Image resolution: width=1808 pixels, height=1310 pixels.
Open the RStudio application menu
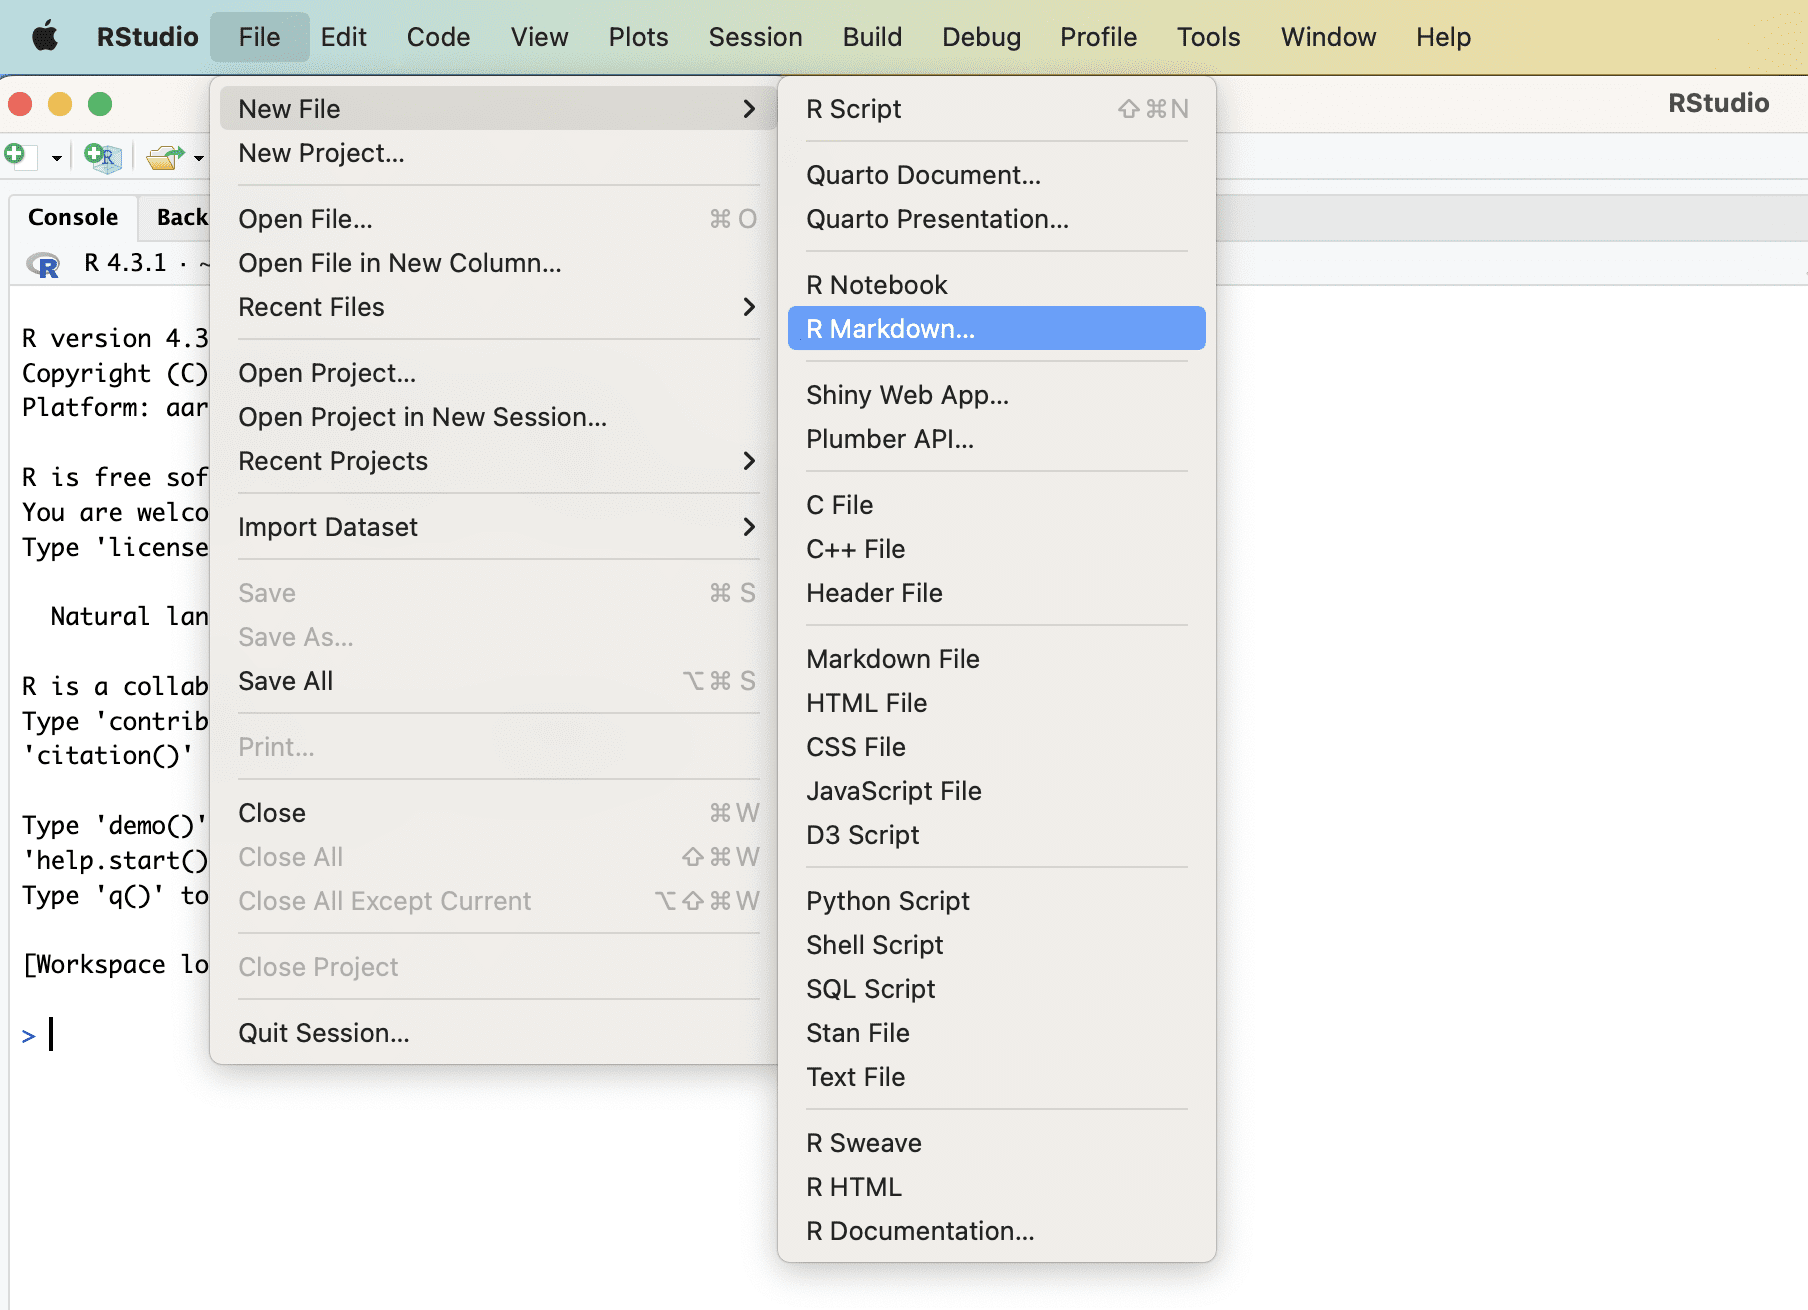click(147, 37)
